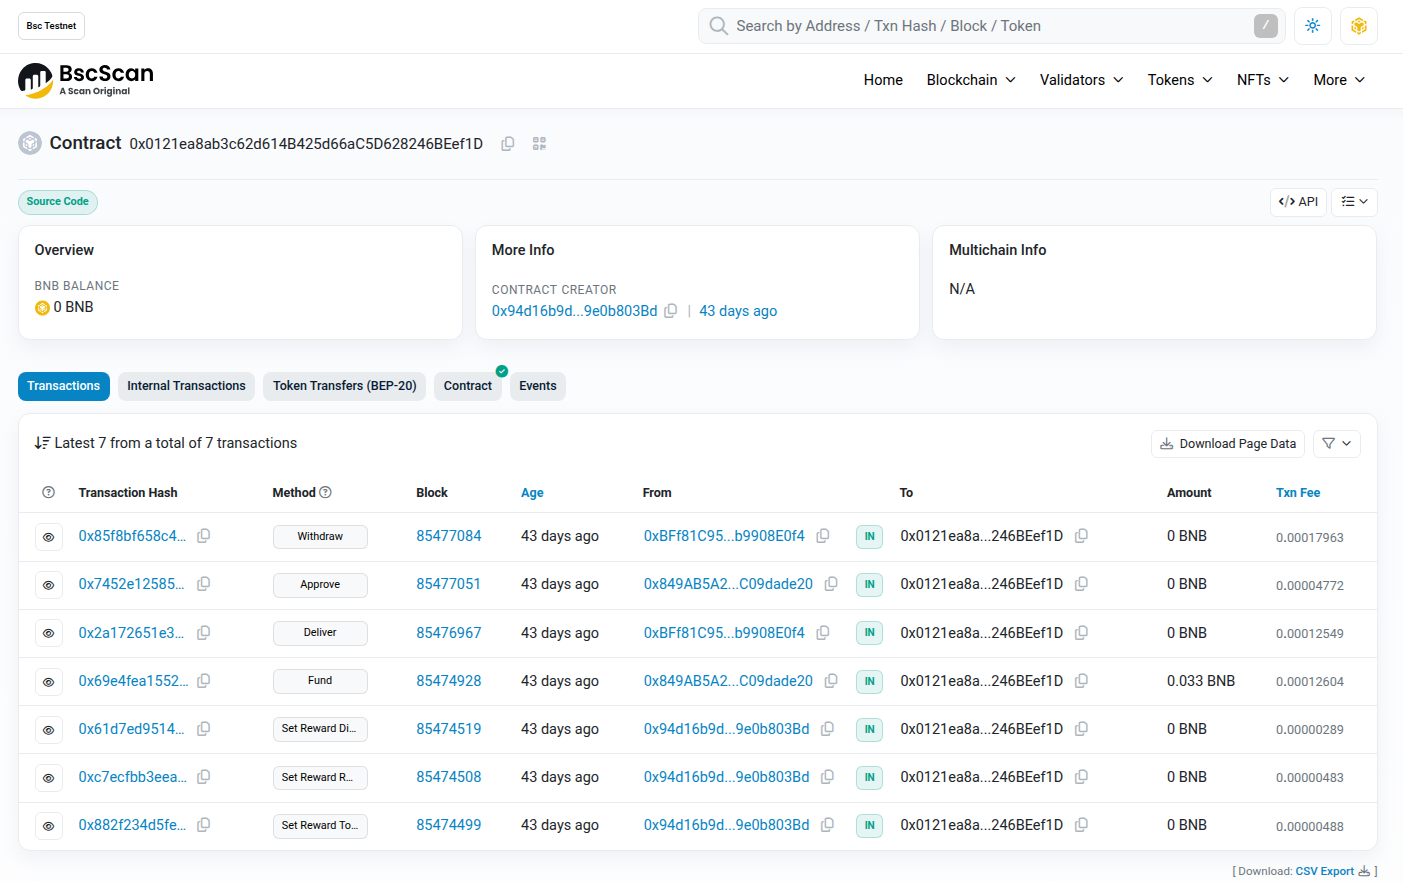Viewport: 1403px width, 883px height.
Task: Open the API button
Action: click(x=1298, y=202)
